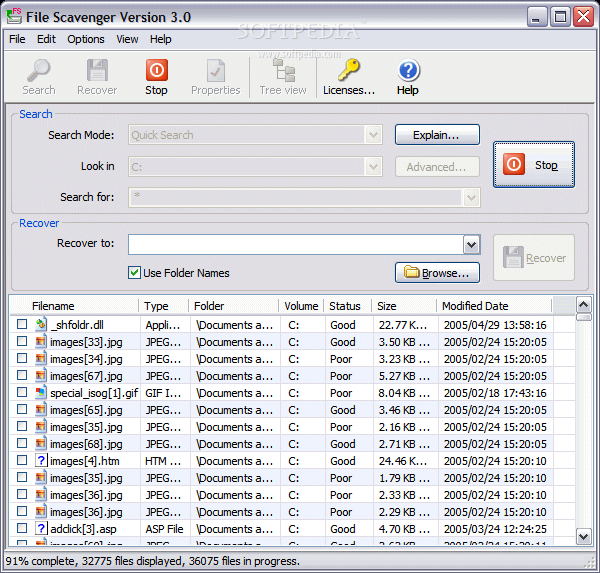Image resolution: width=600 pixels, height=573 pixels.
Task: Sort by the Folder column header
Action: coord(233,306)
